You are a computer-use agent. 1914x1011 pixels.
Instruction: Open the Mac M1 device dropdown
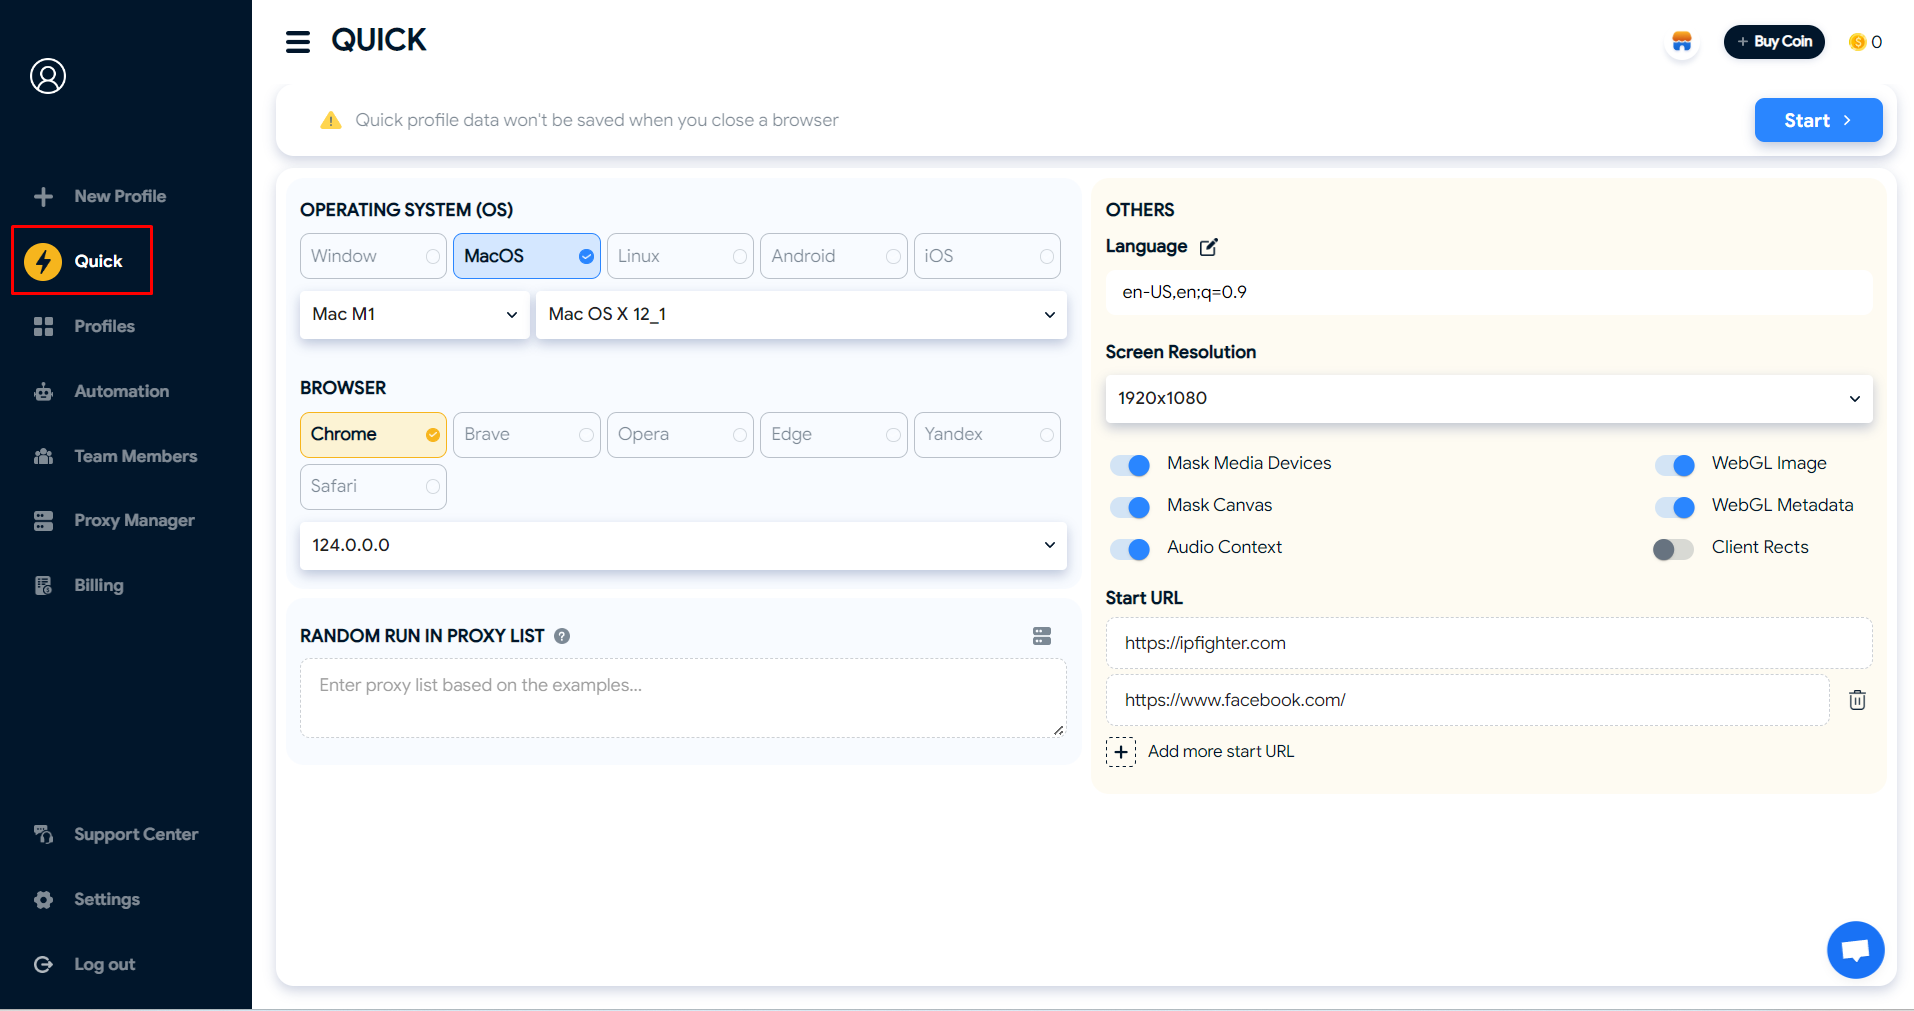coord(414,315)
